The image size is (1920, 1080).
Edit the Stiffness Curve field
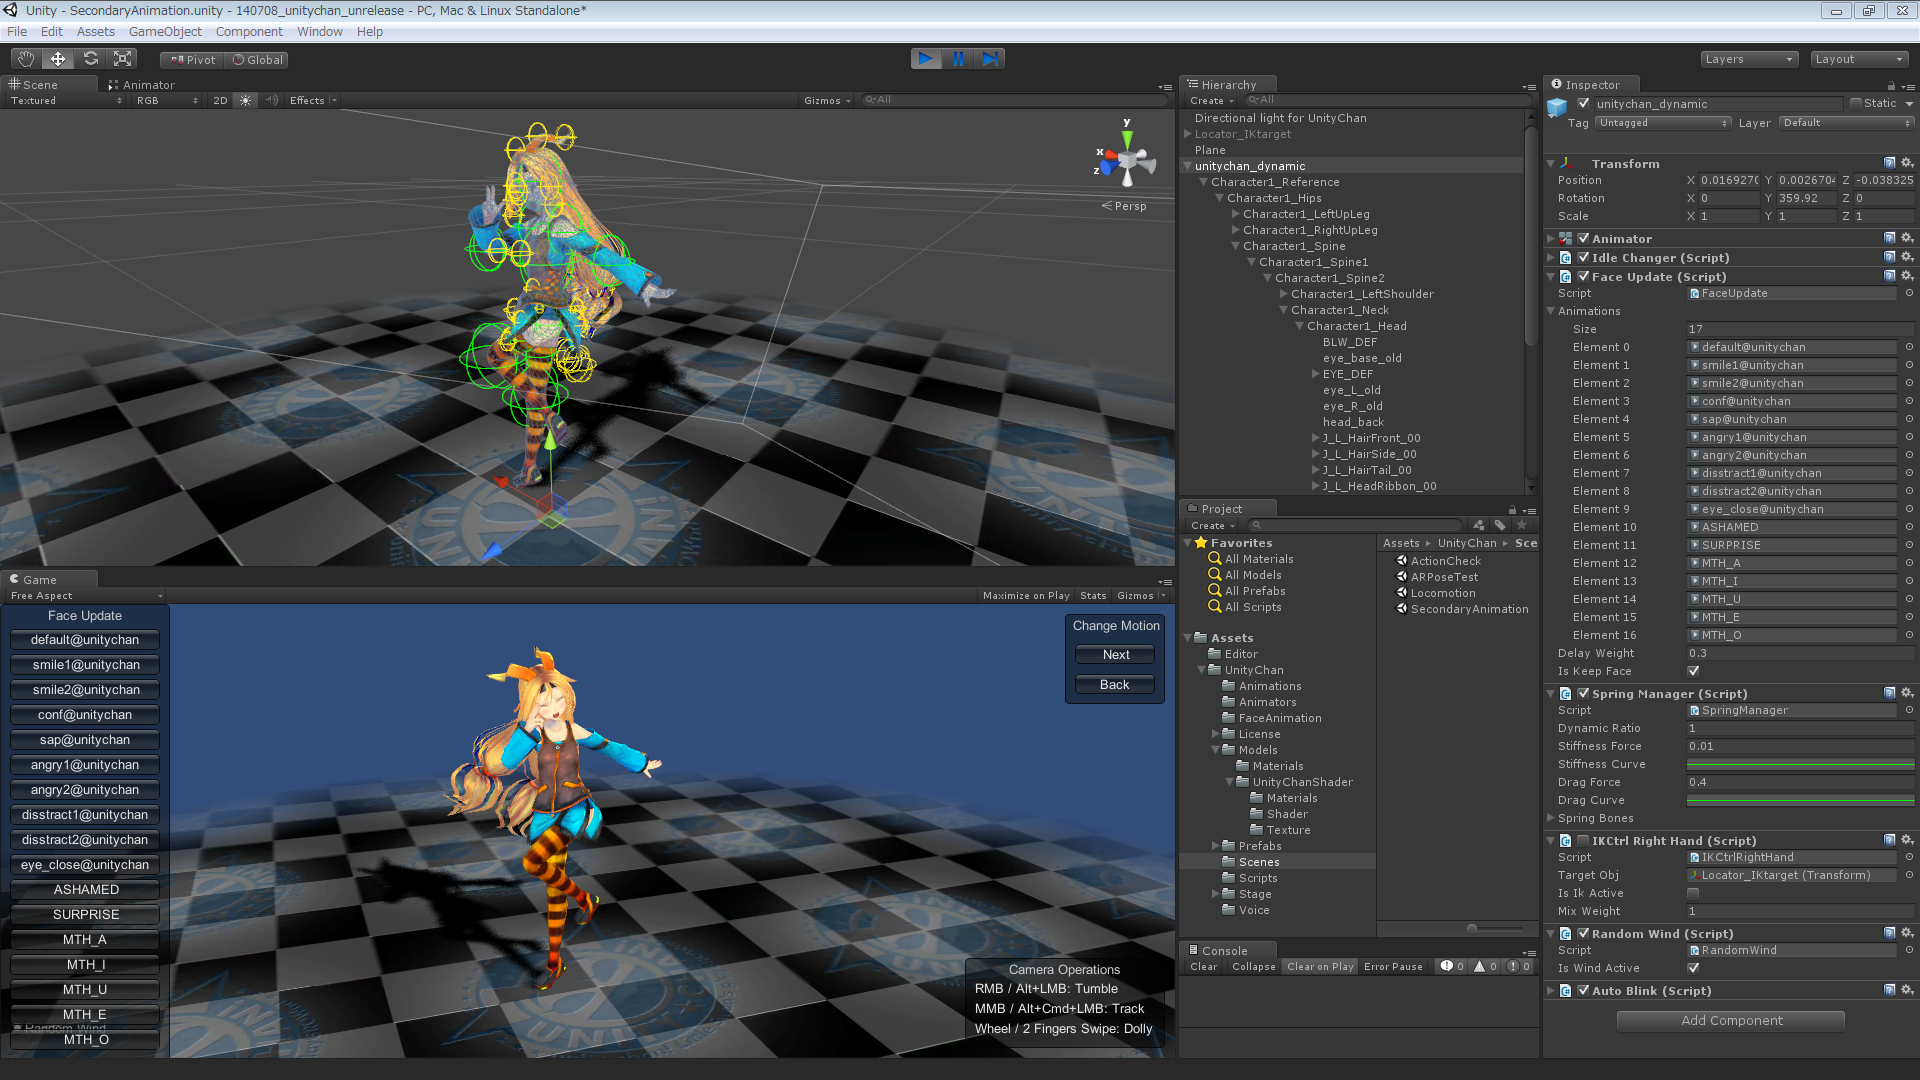tap(1800, 764)
